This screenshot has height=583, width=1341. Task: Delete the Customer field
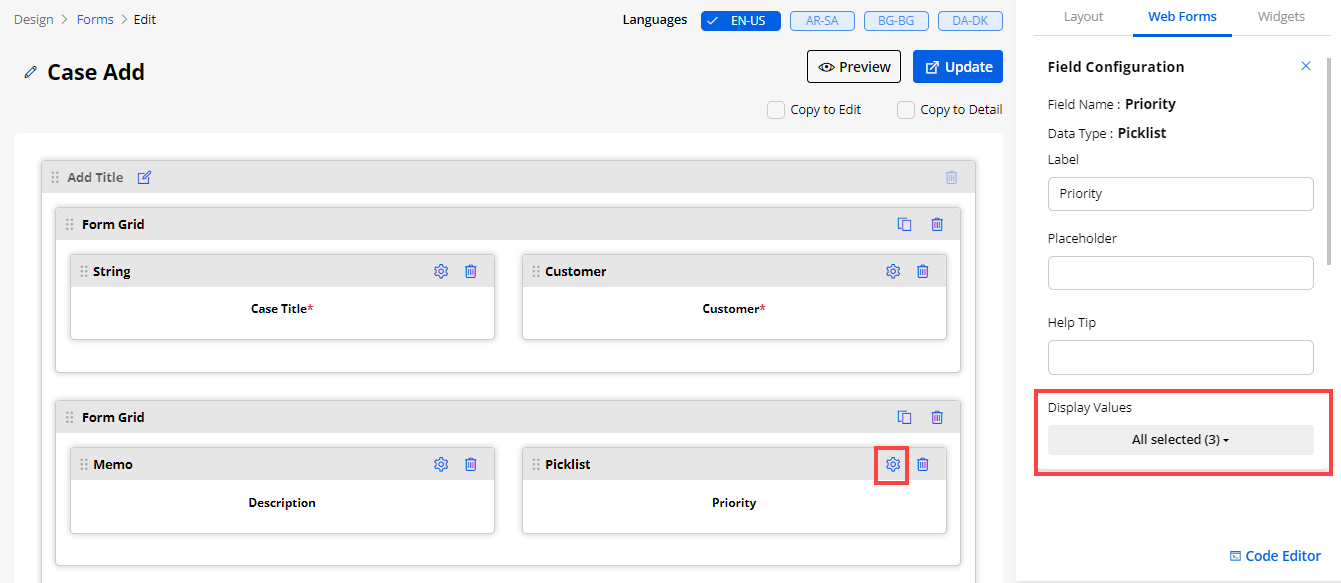coord(923,271)
